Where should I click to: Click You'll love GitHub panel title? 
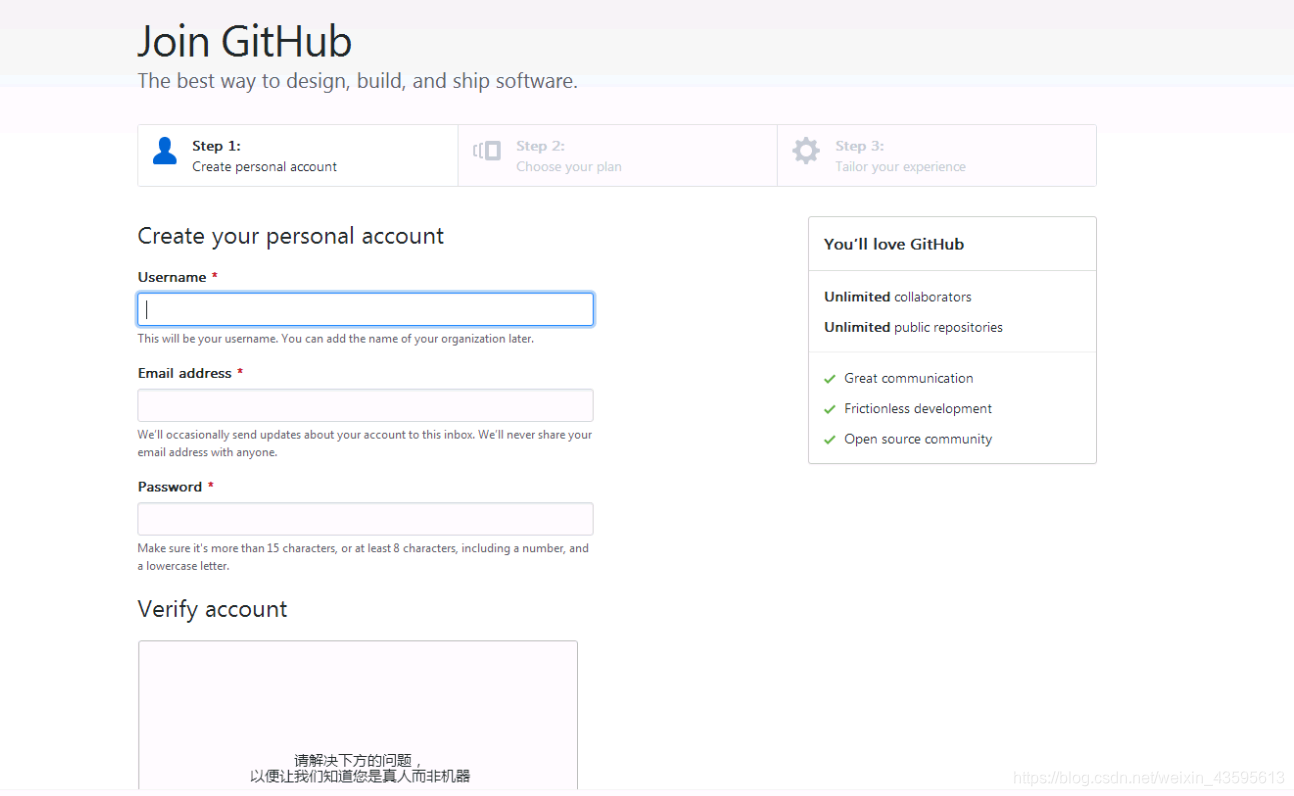click(894, 244)
